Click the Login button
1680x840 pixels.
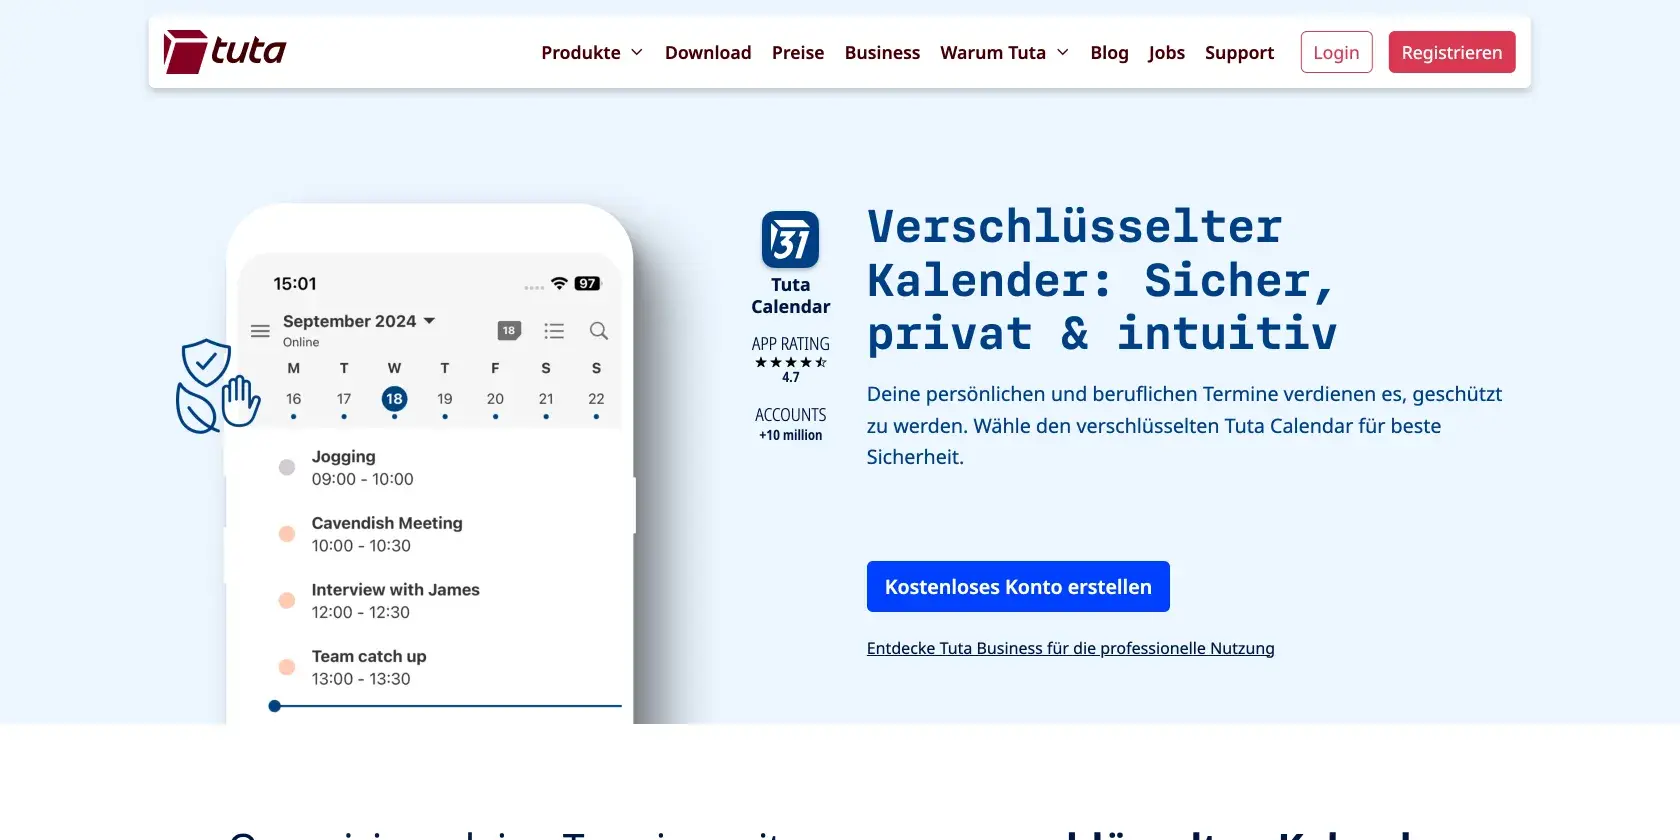[1336, 52]
